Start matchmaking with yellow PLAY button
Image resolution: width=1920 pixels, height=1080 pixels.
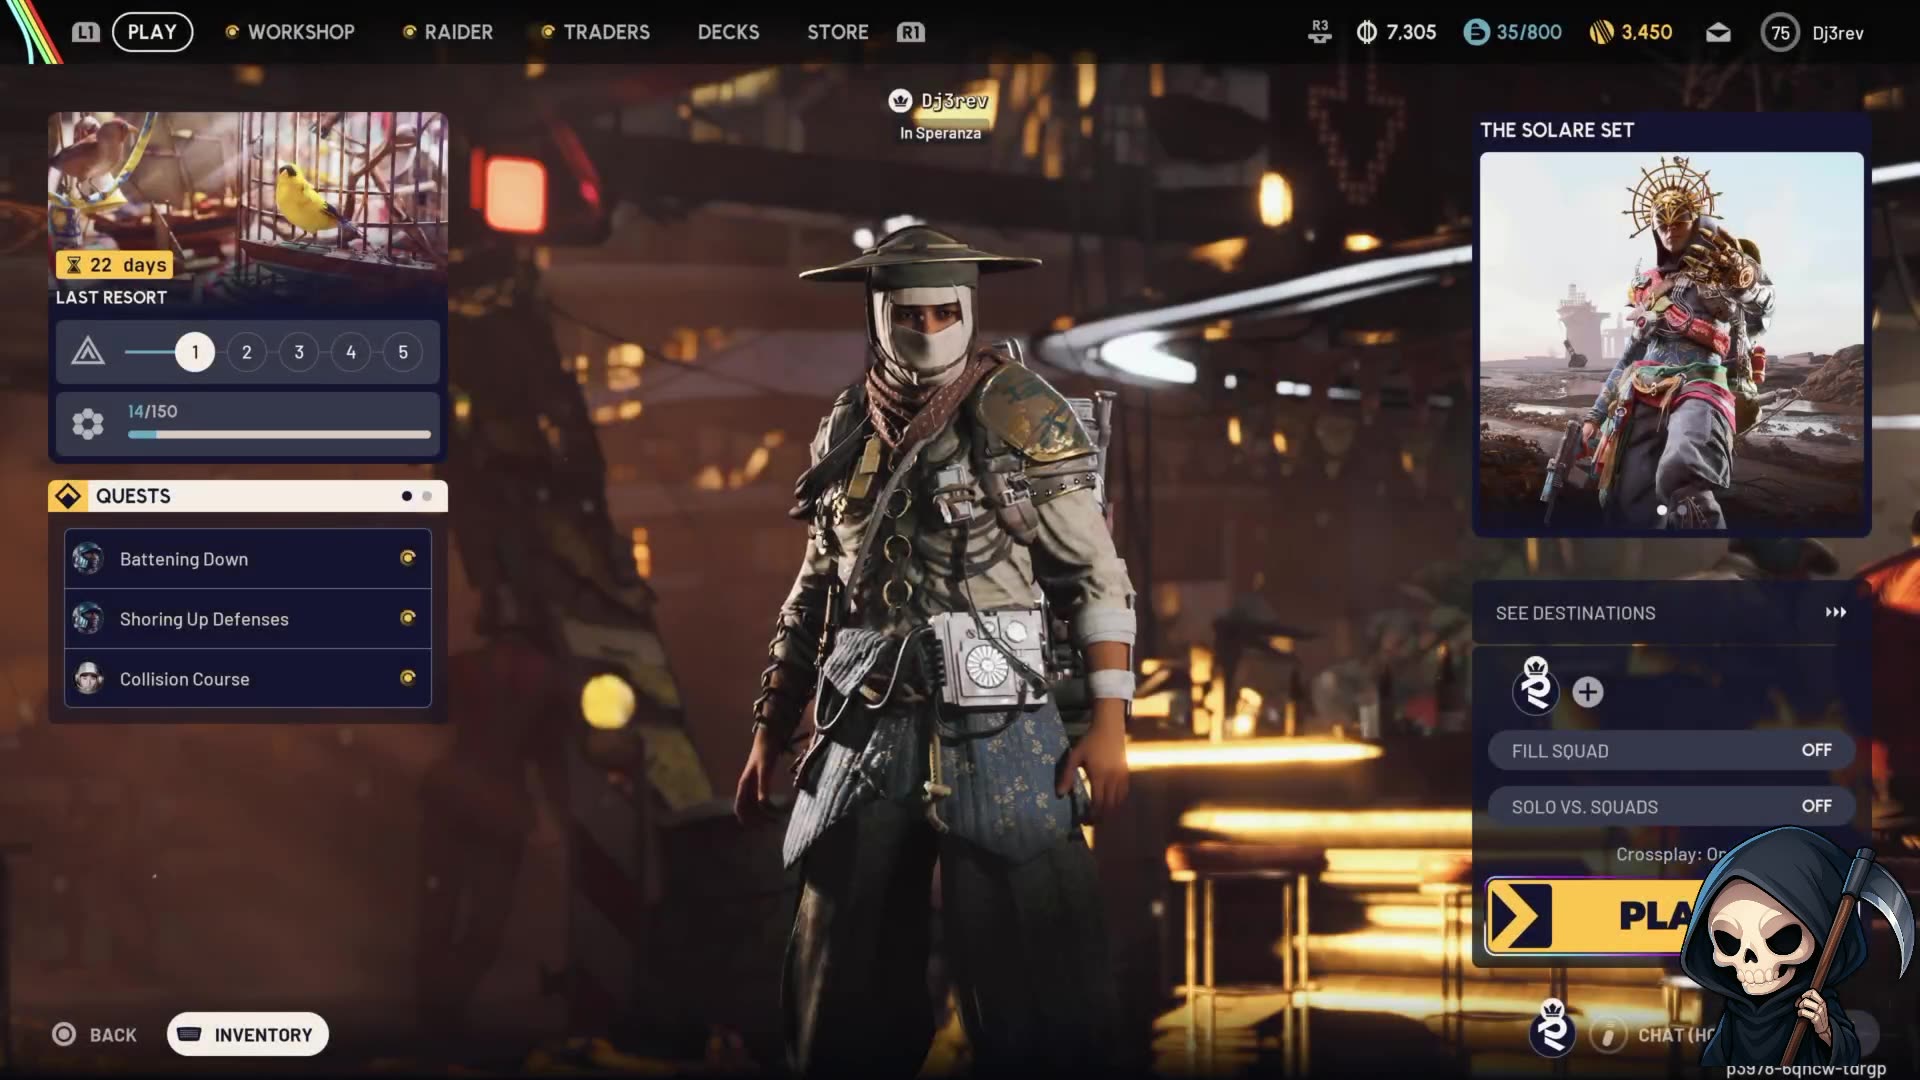pos(1600,916)
